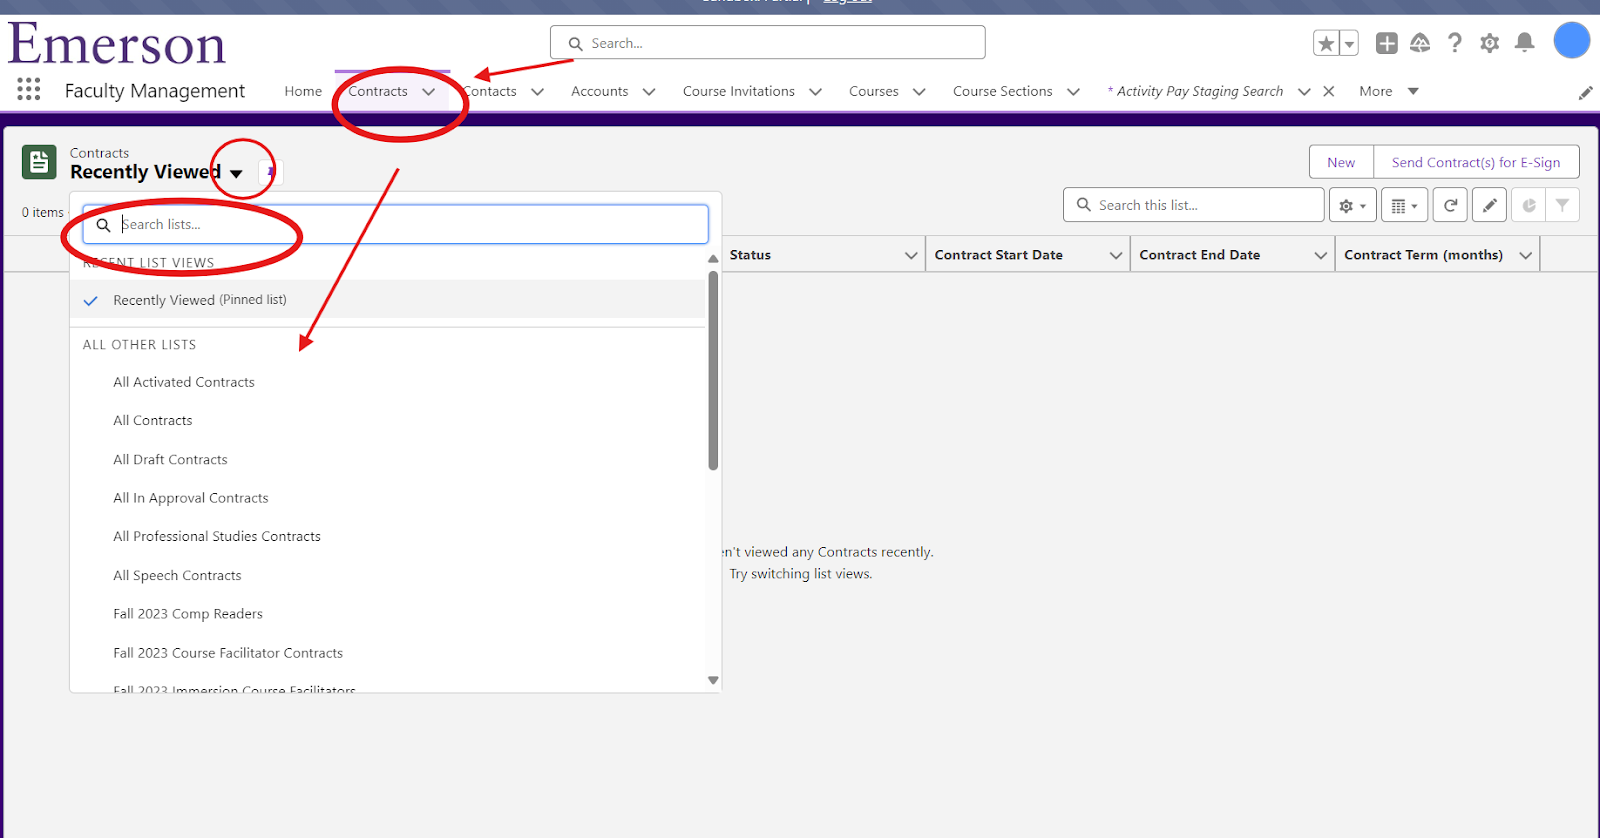Screen dimensions: 1600x838
Task: Open Global Actions plus icon
Action: [x=1387, y=43]
